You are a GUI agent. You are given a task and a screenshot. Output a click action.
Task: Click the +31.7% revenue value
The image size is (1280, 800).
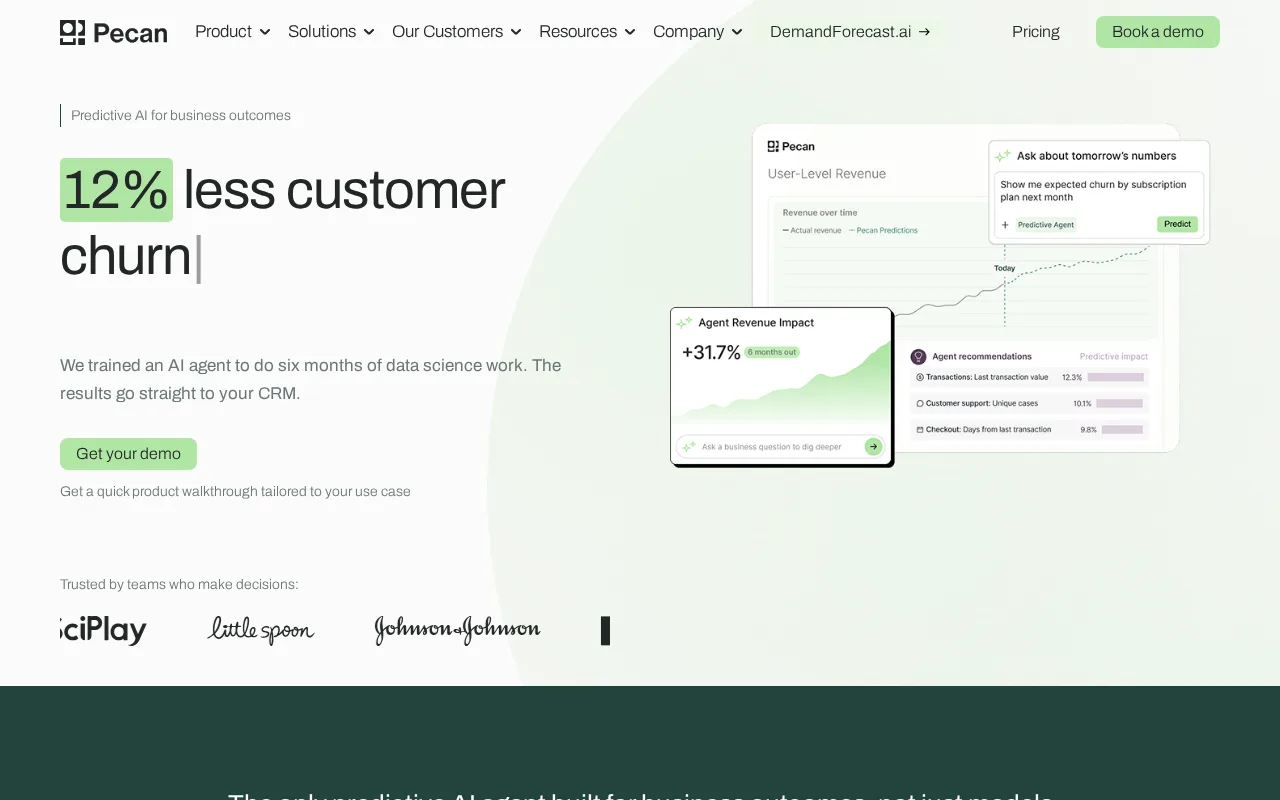click(711, 352)
